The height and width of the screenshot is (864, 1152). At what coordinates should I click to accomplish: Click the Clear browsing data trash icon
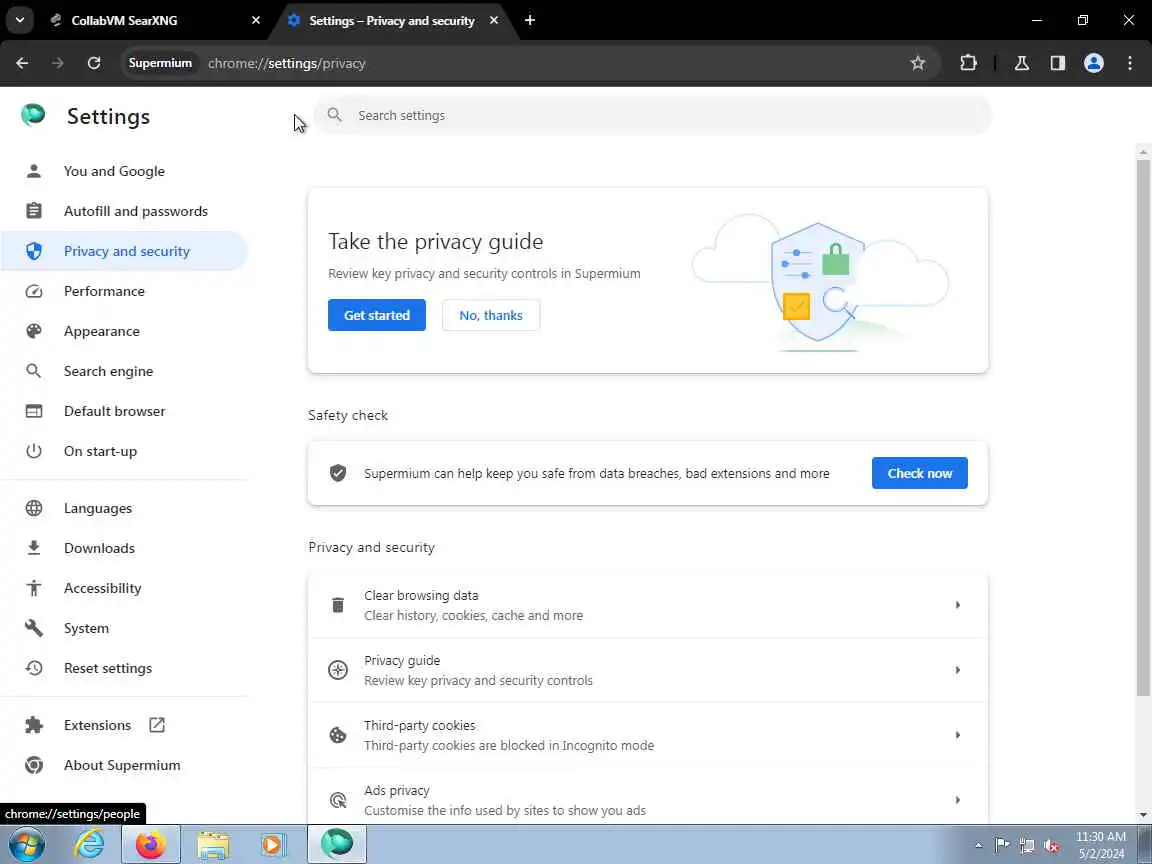[x=338, y=605]
